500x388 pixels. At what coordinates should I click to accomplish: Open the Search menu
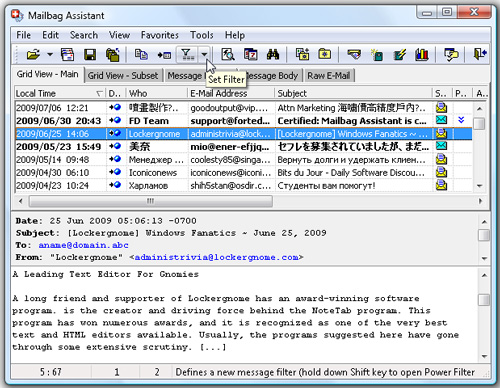[84, 35]
